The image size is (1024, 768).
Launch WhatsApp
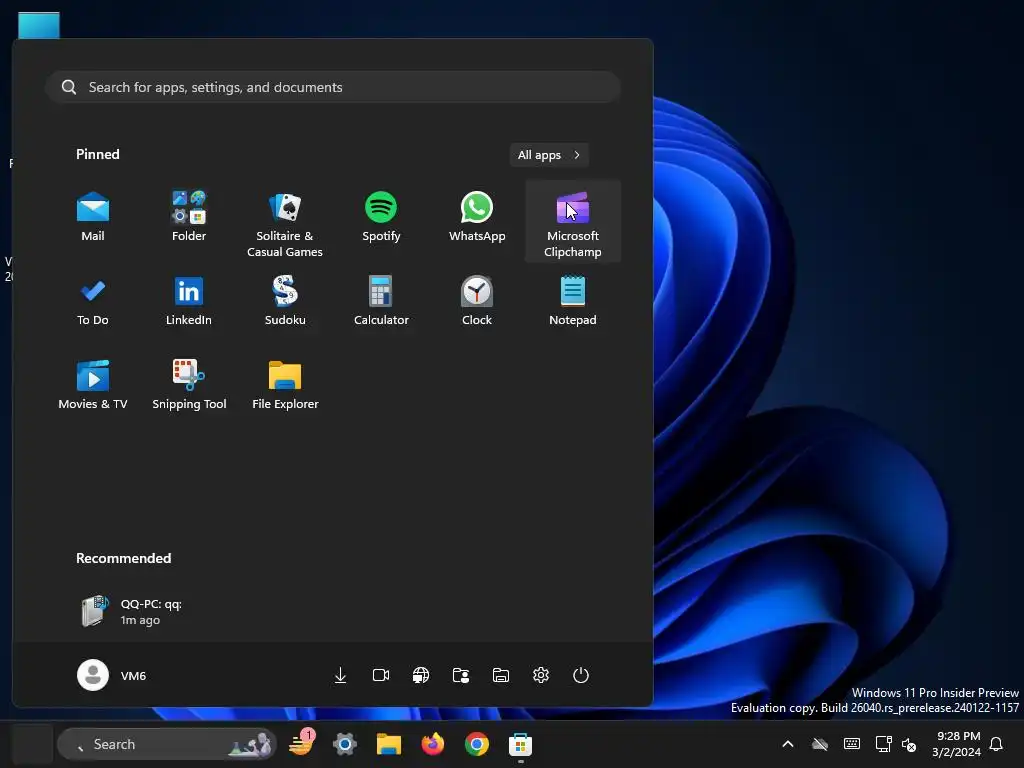tap(477, 218)
